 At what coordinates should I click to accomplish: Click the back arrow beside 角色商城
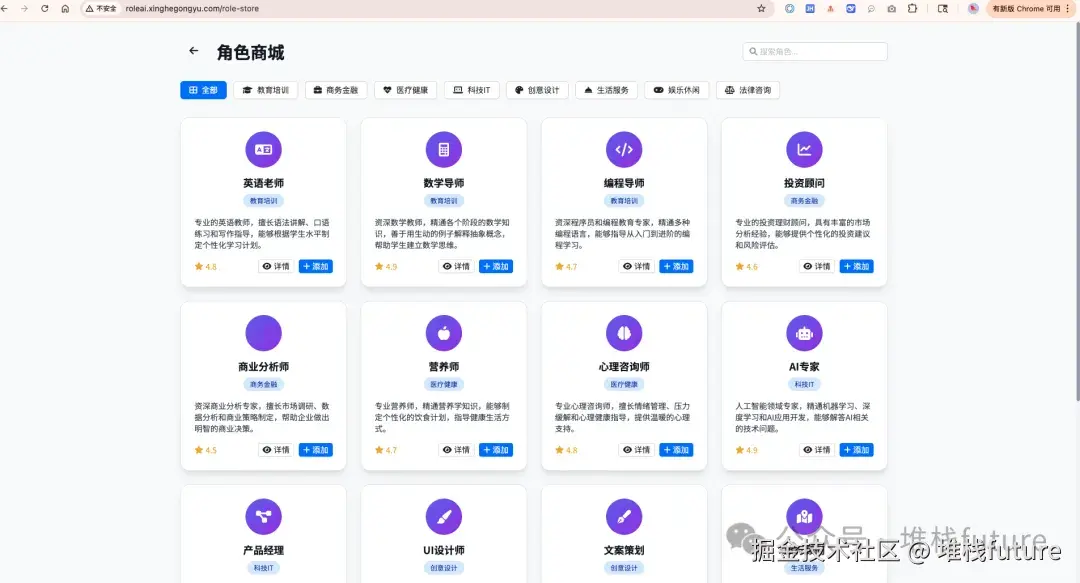pyautogui.click(x=193, y=51)
